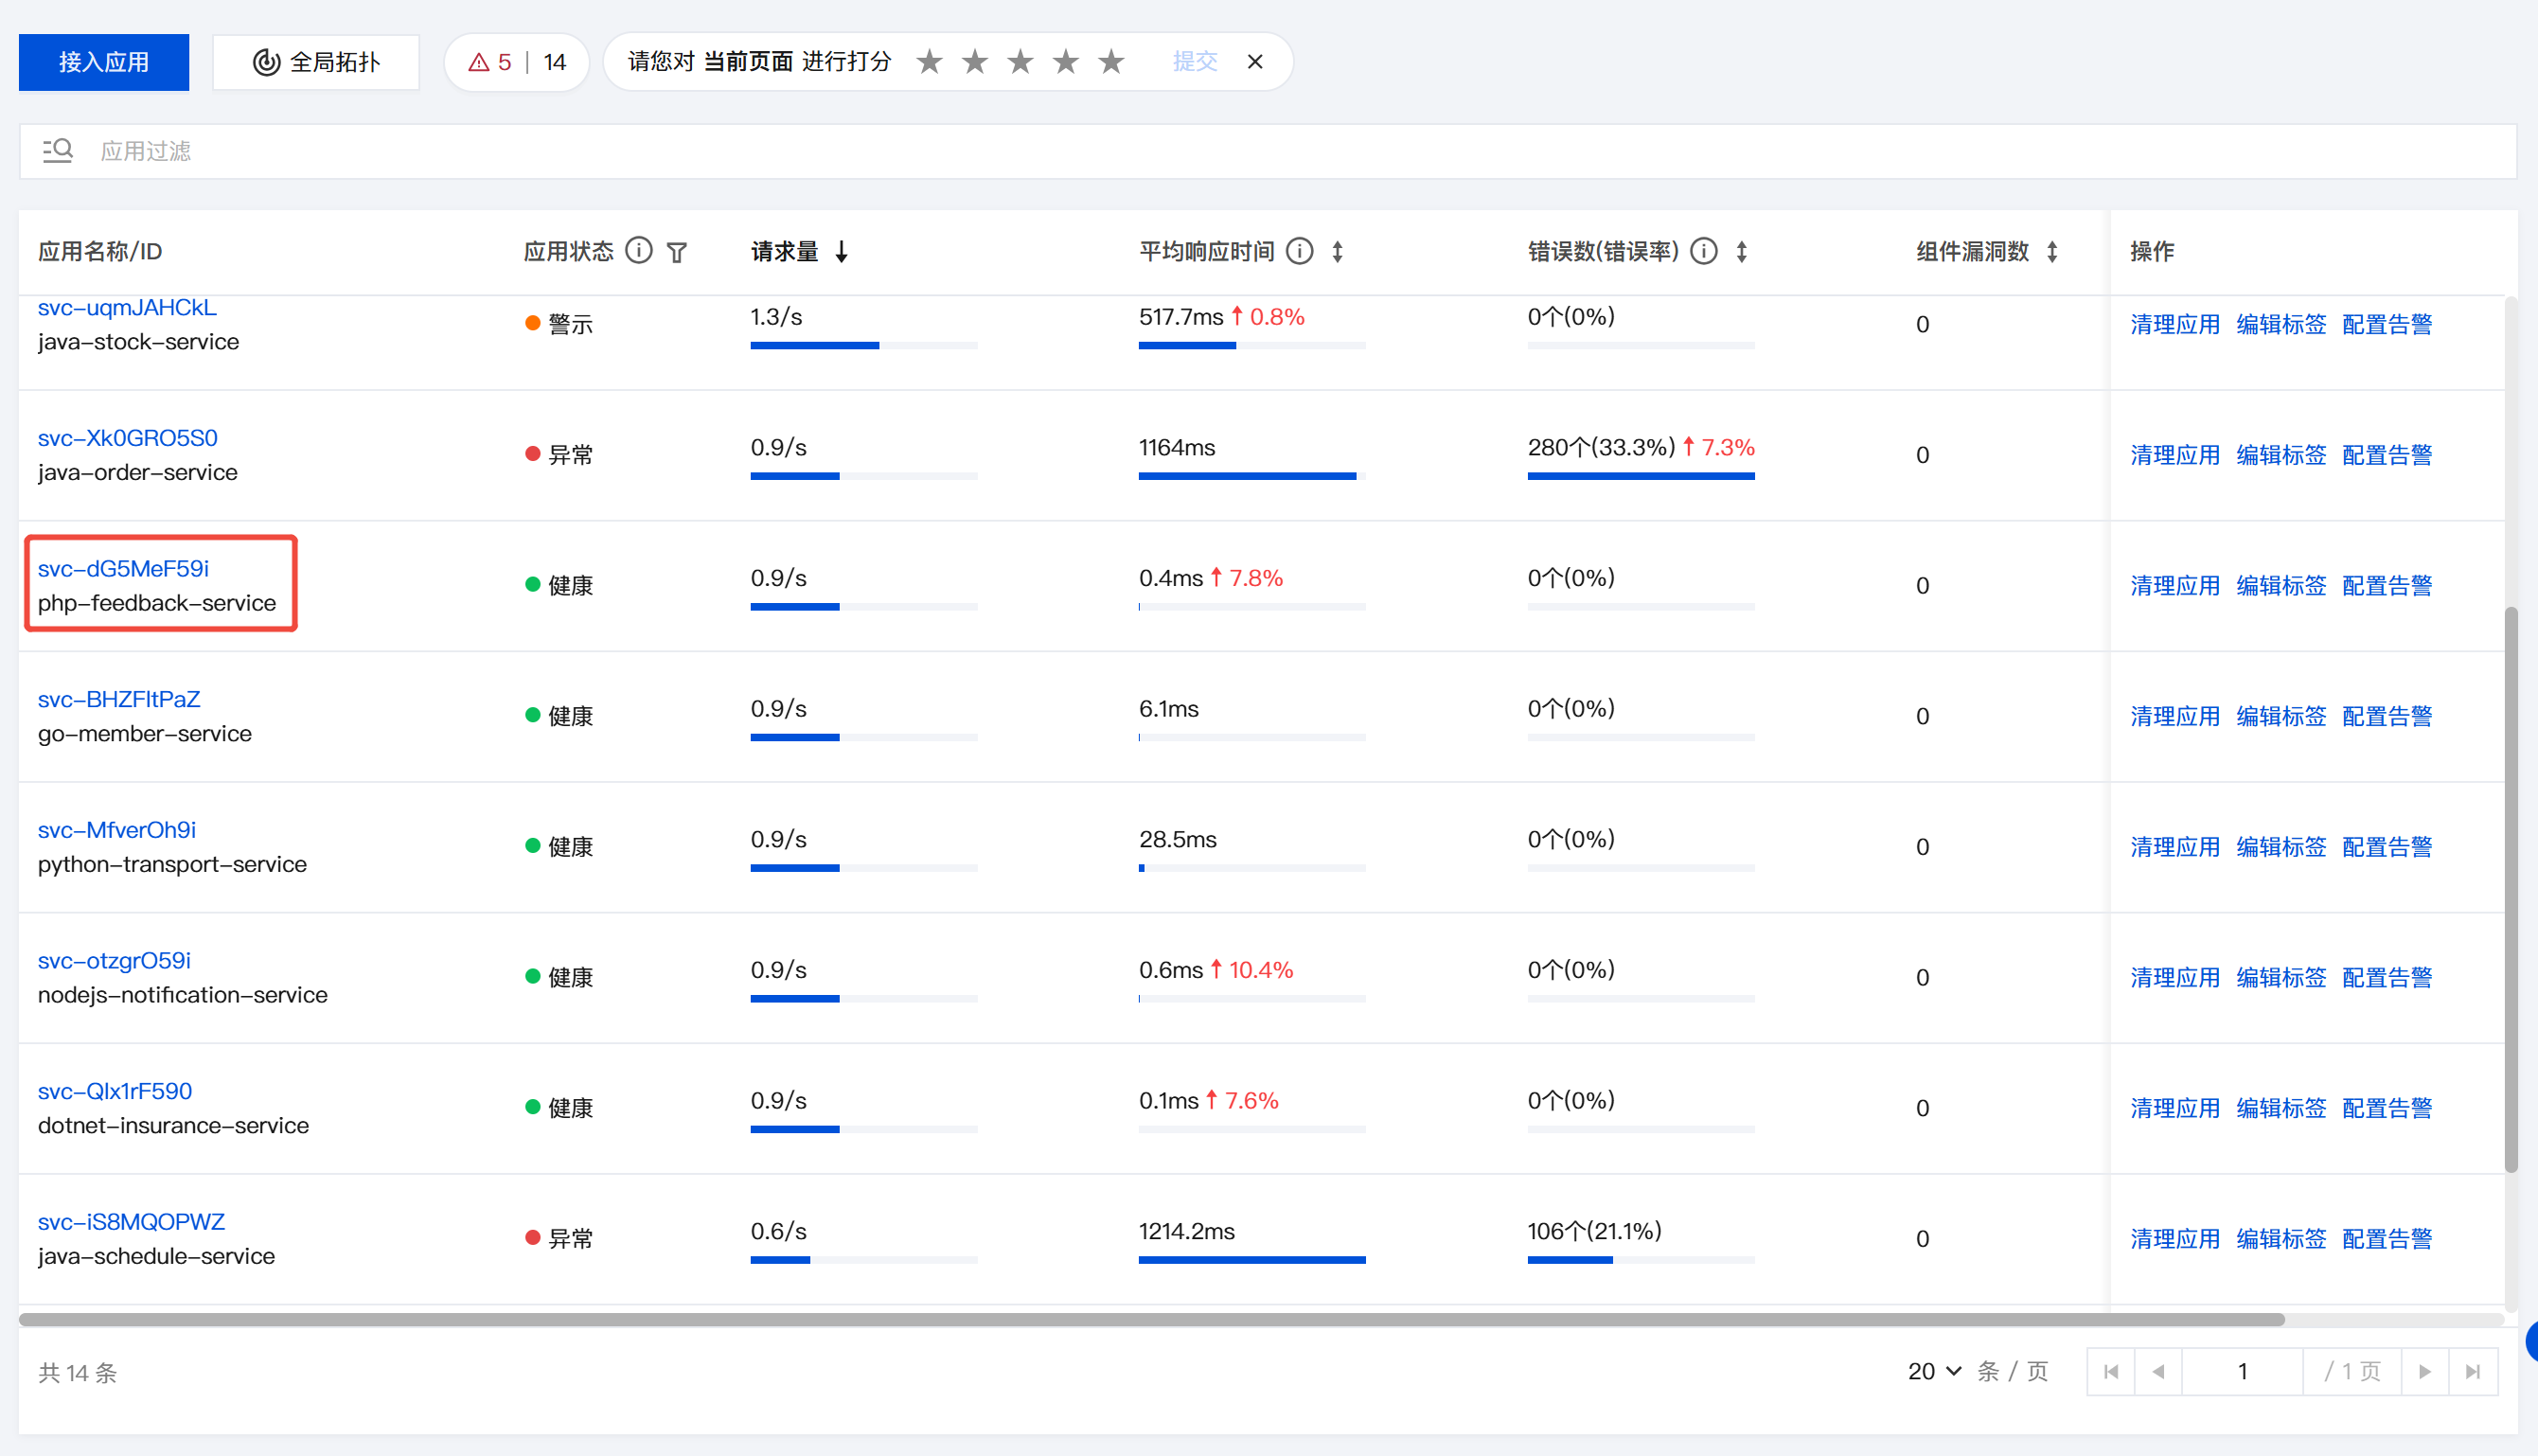
Task: Click the 平均响应时间 sort arrows
Action: (x=1337, y=252)
